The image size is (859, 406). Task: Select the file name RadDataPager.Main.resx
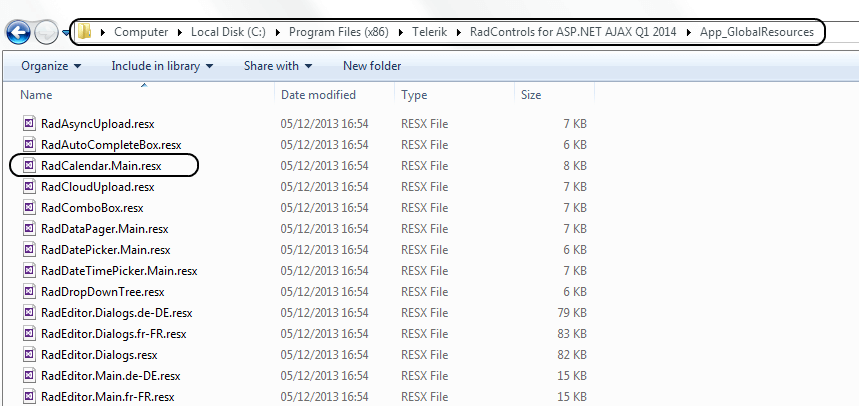[x=105, y=228]
